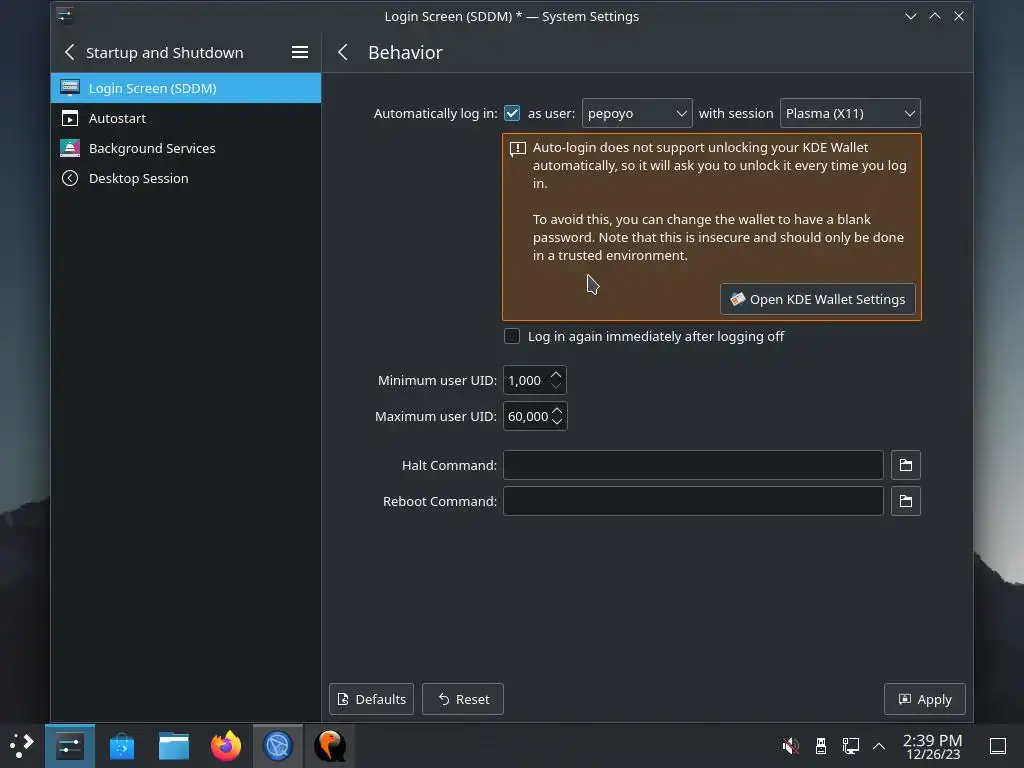Open Dolphin file manager from taskbar
Viewport: 1024px width, 768px height.
point(174,746)
